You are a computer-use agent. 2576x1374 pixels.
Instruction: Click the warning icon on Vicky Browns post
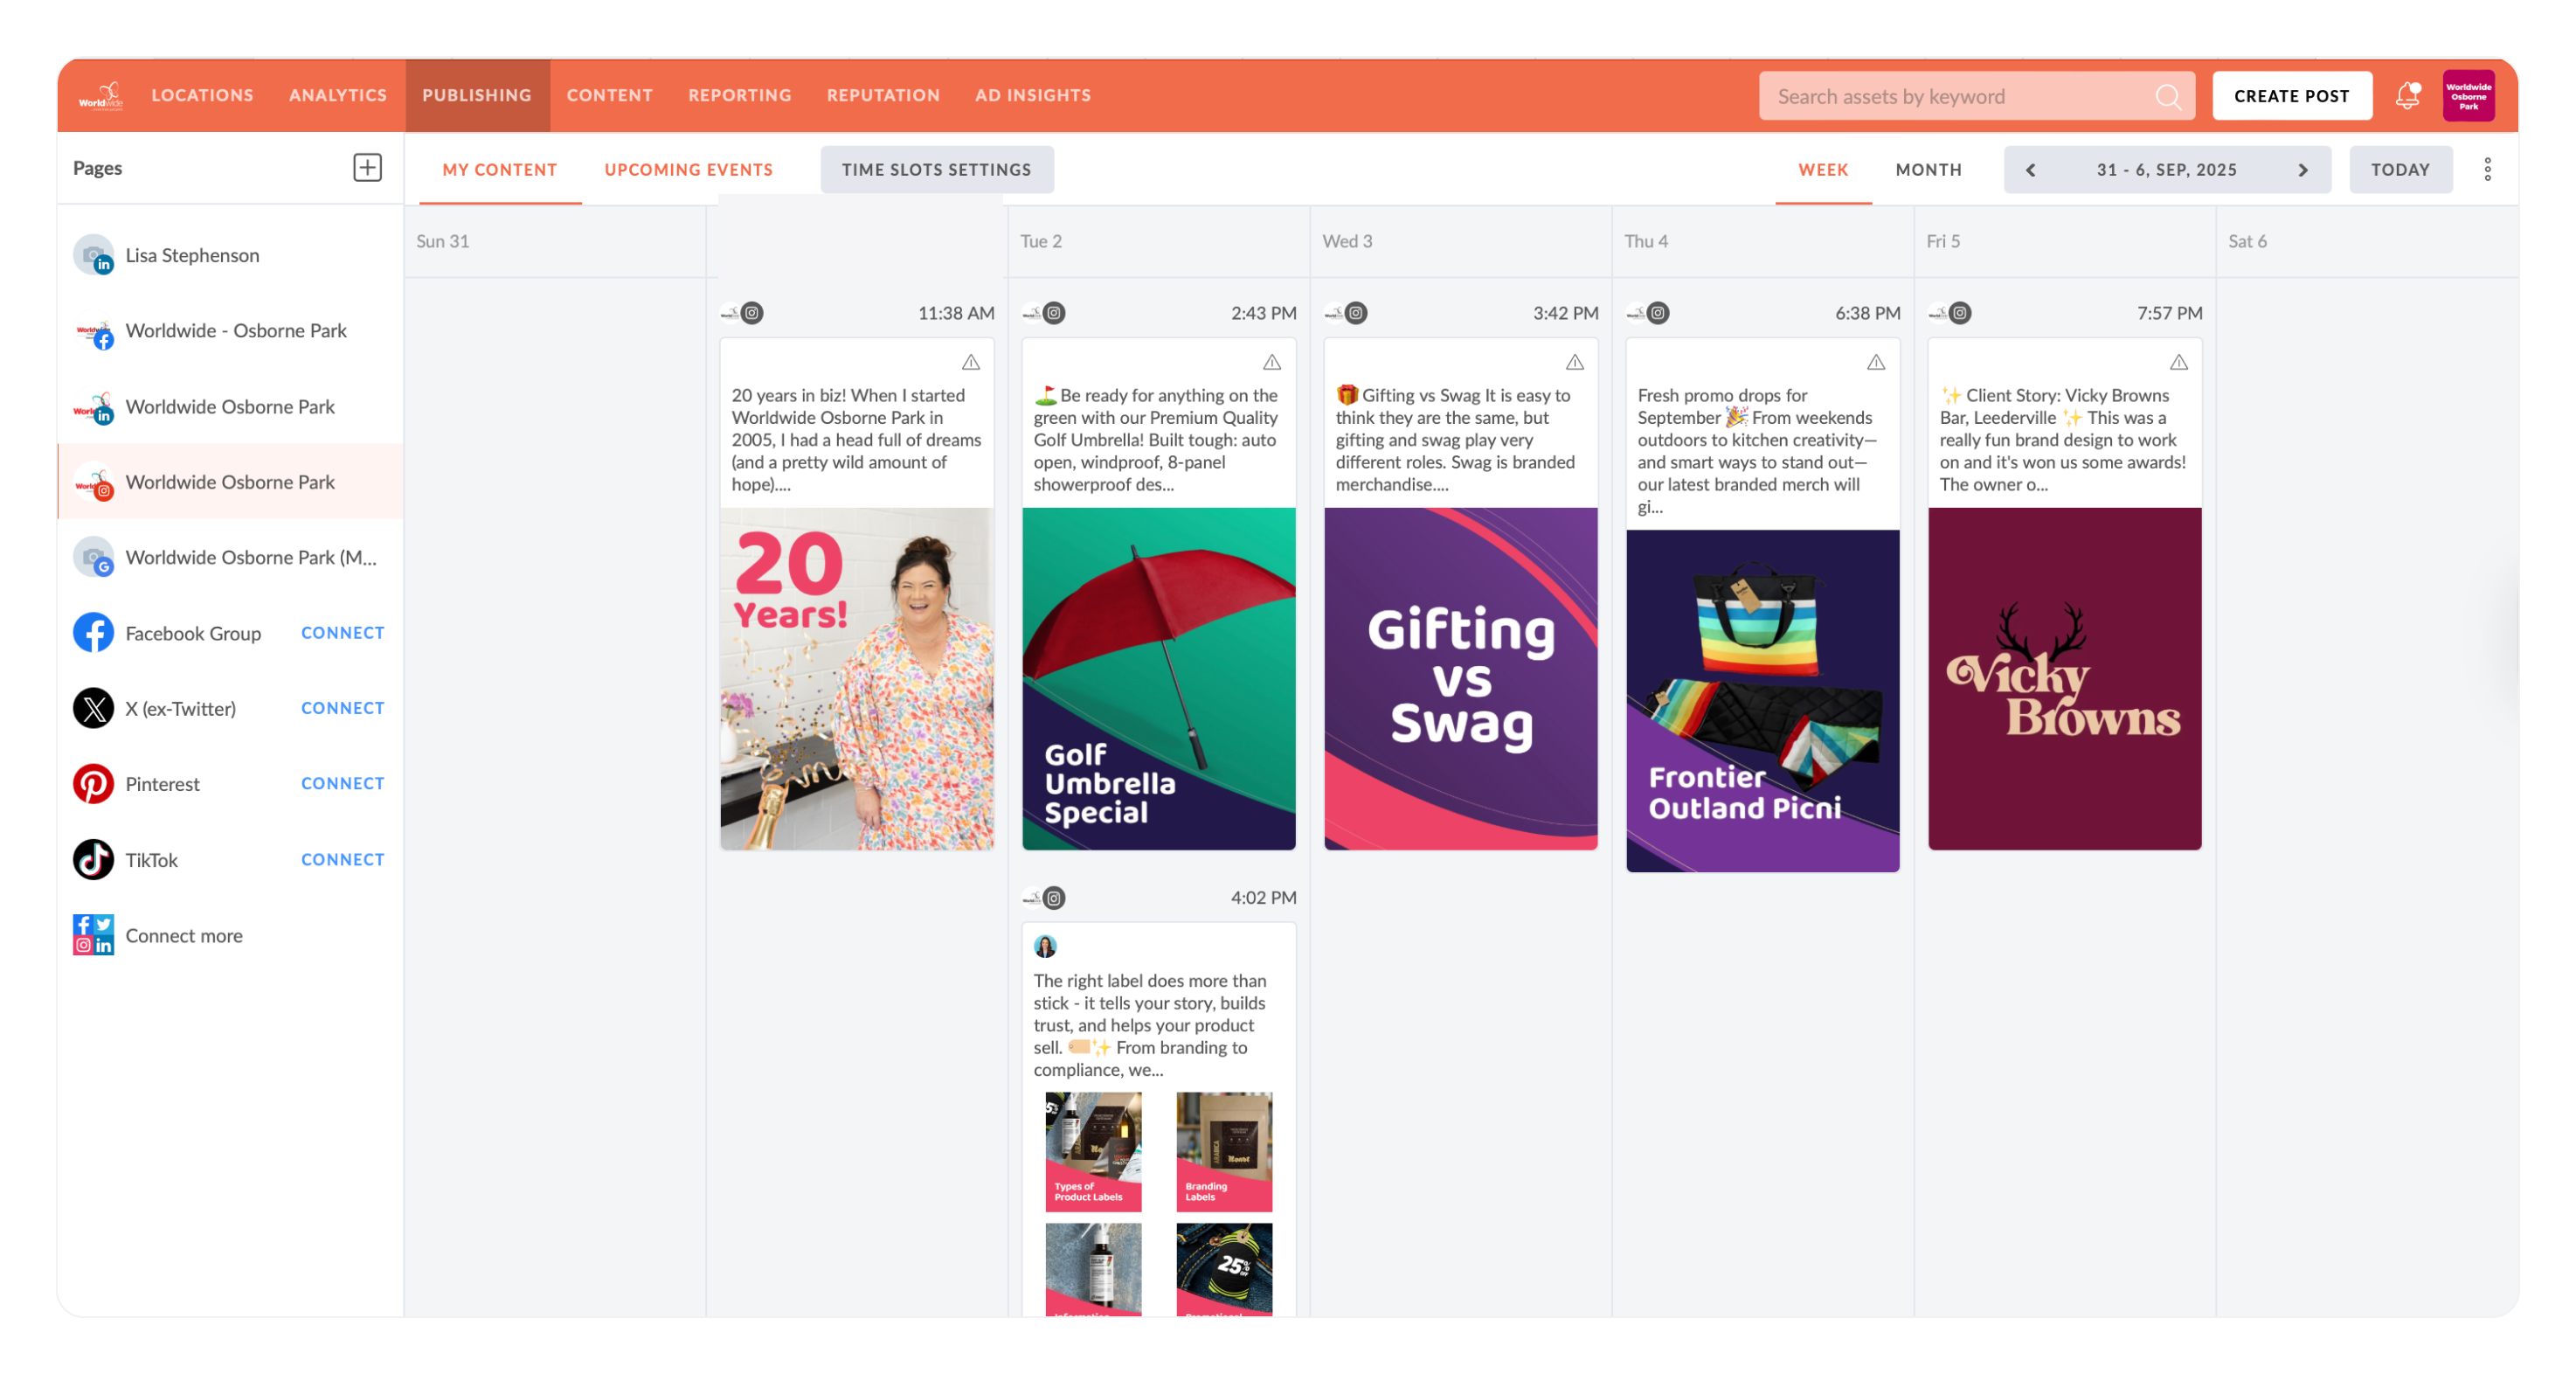point(2179,362)
